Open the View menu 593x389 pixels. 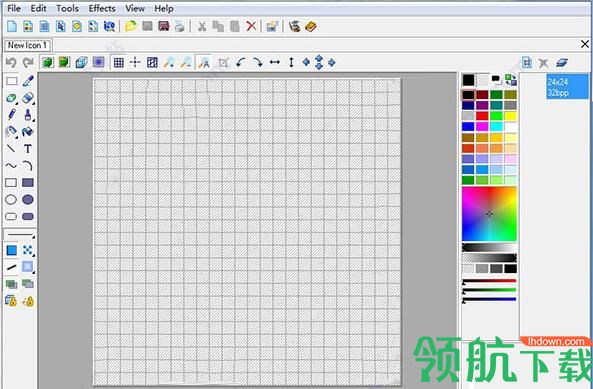135,8
